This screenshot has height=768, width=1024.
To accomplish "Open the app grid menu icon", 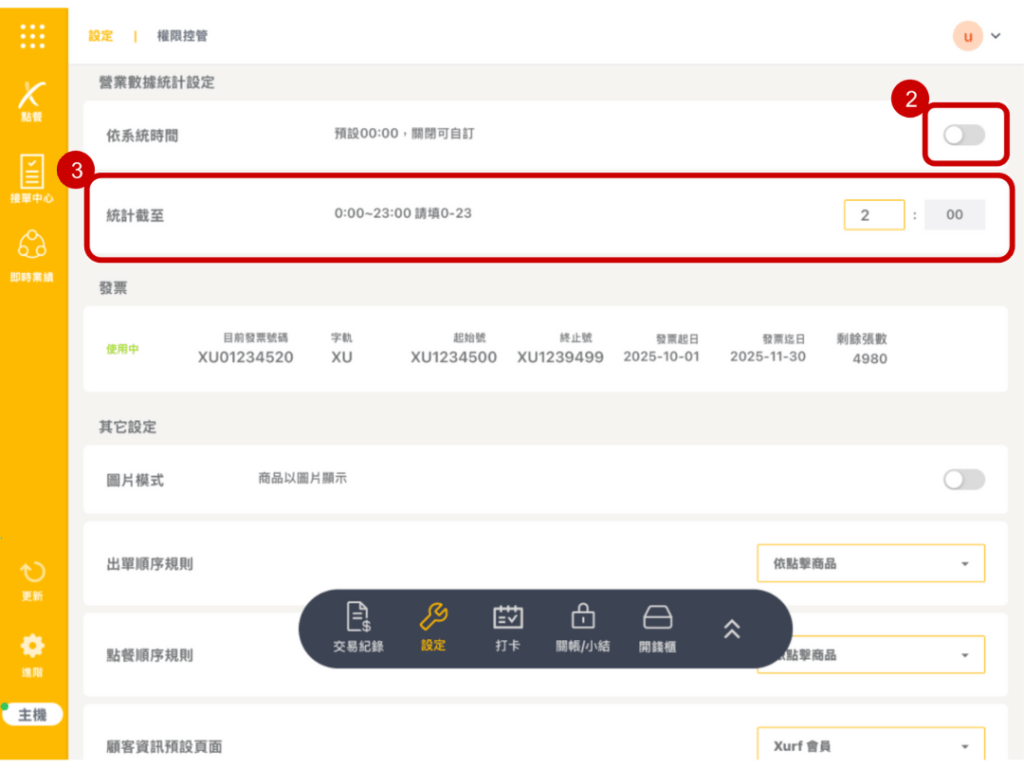I will pos(33,36).
